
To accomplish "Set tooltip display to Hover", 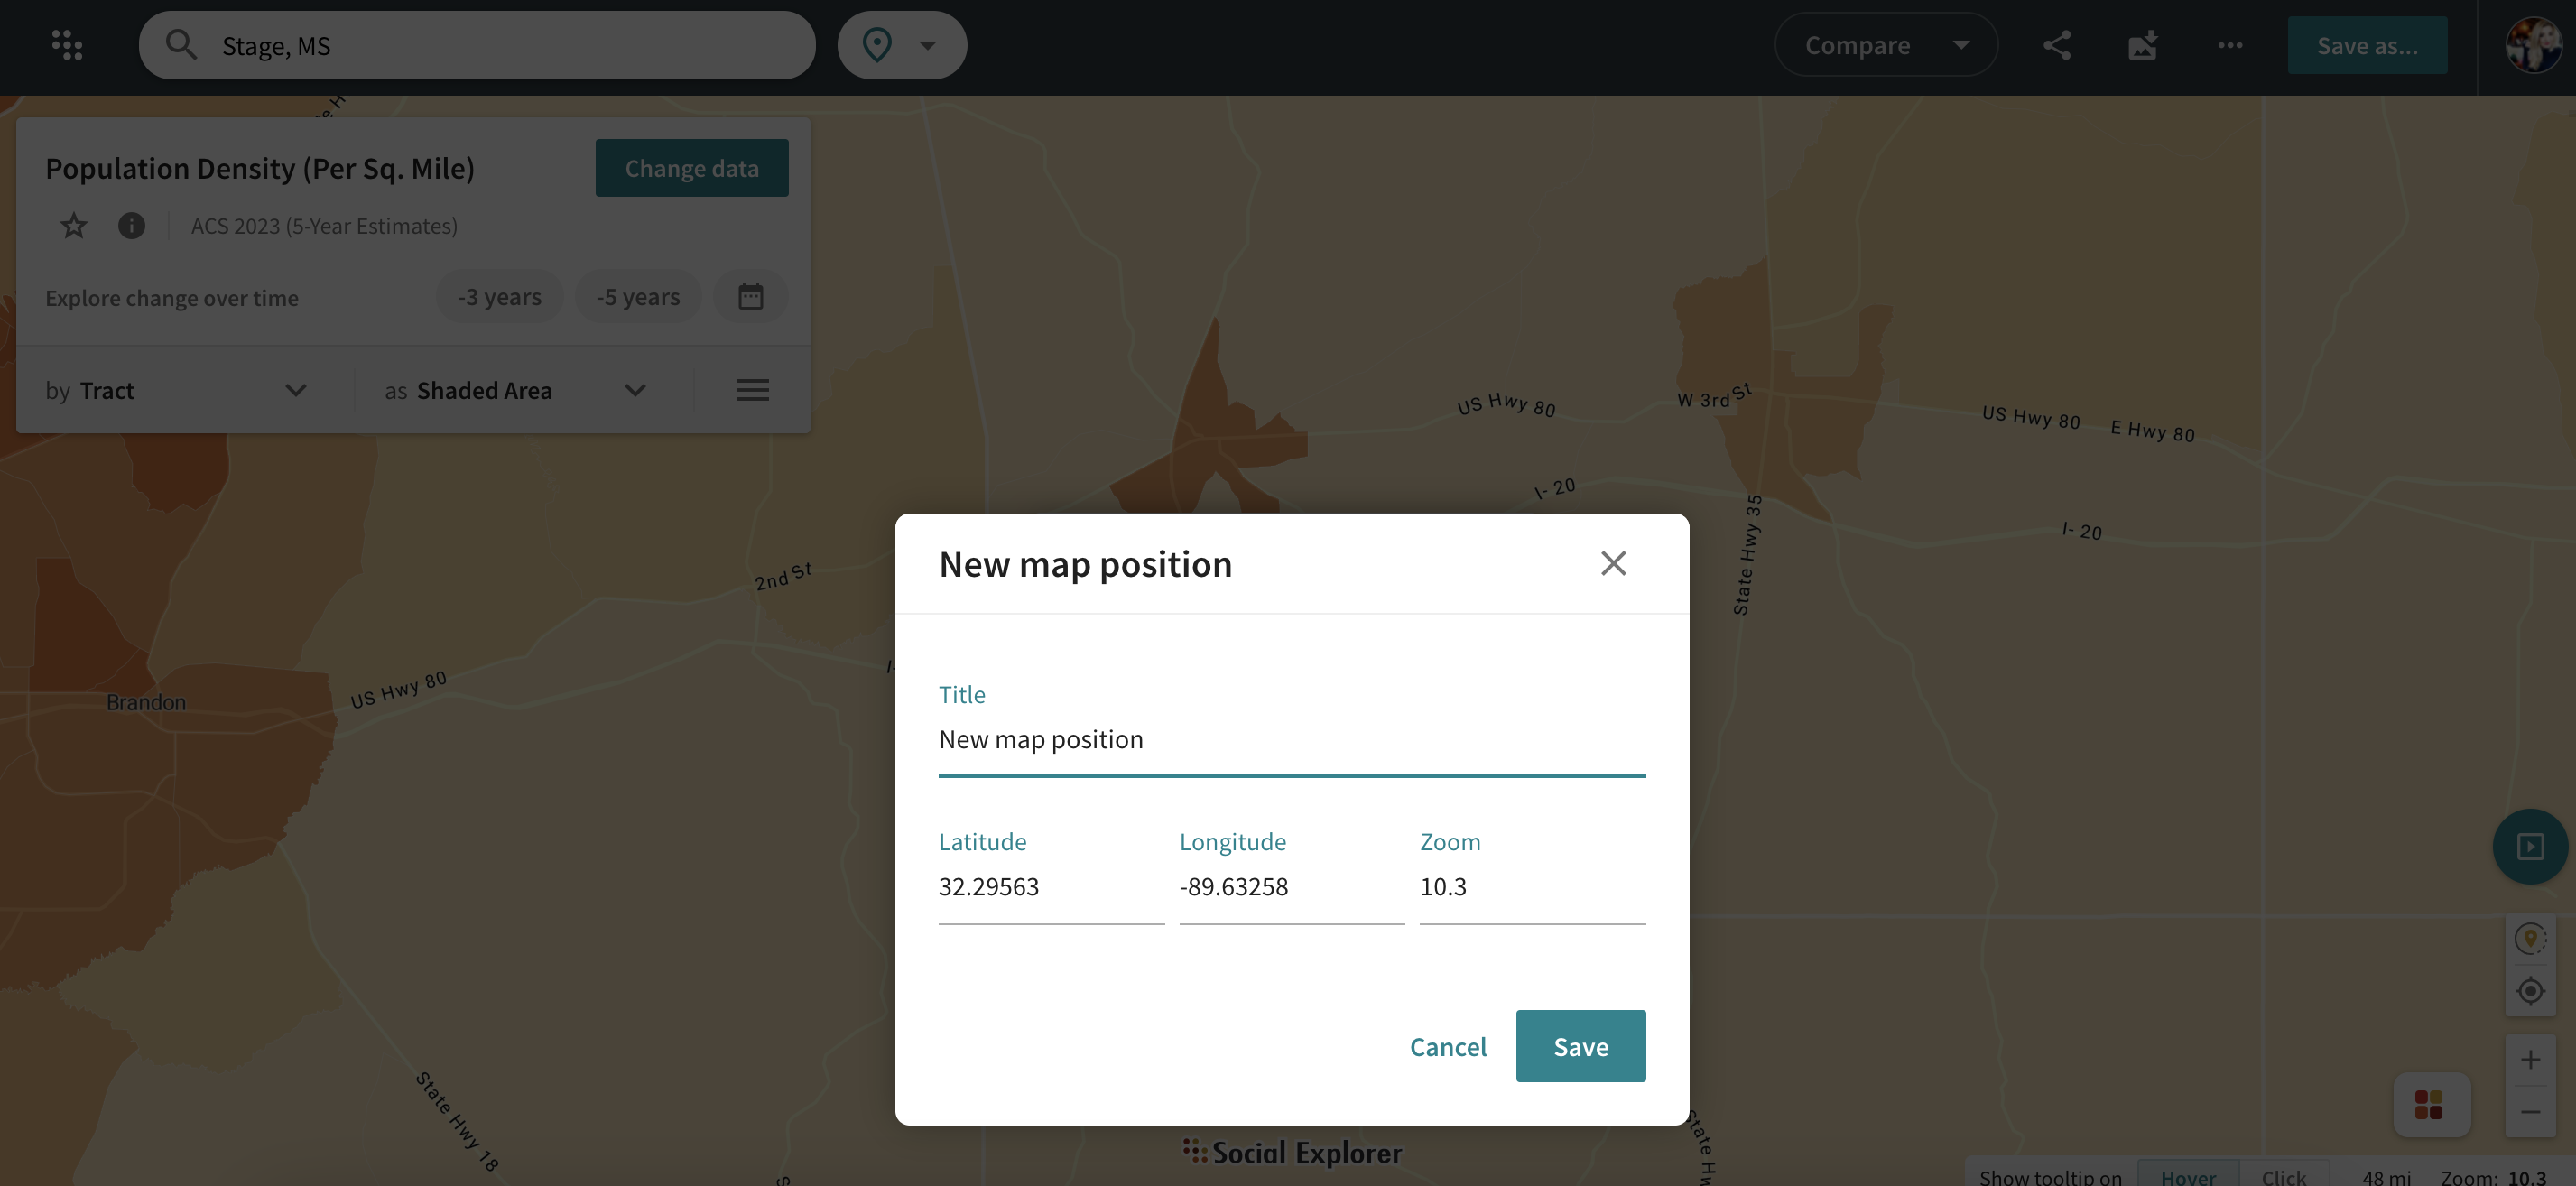I will 2187,1176.
